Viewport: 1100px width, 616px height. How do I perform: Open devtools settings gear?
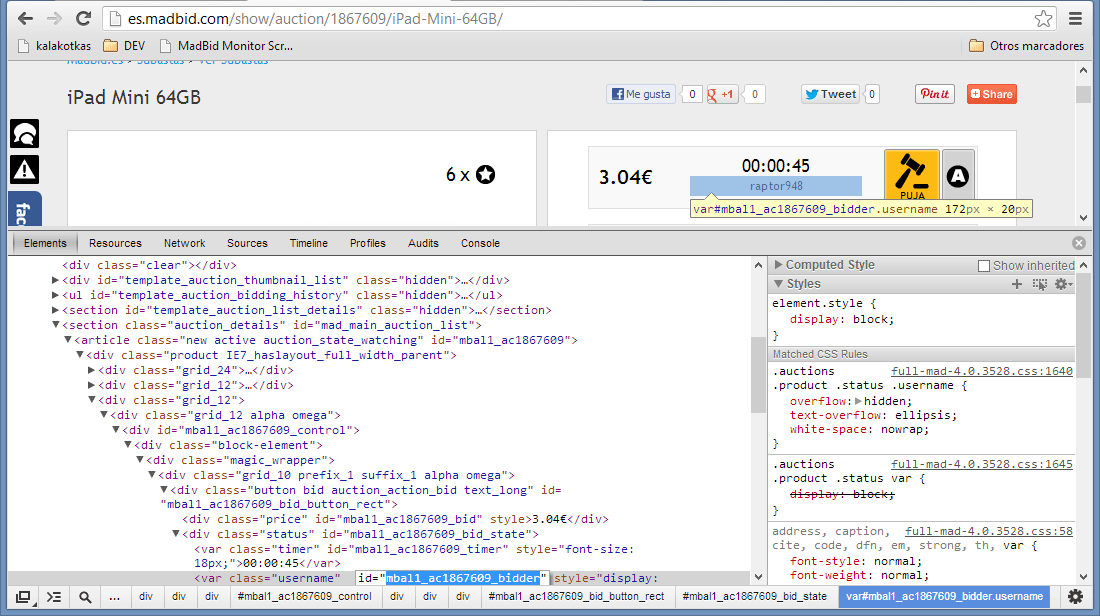(x=1075, y=596)
